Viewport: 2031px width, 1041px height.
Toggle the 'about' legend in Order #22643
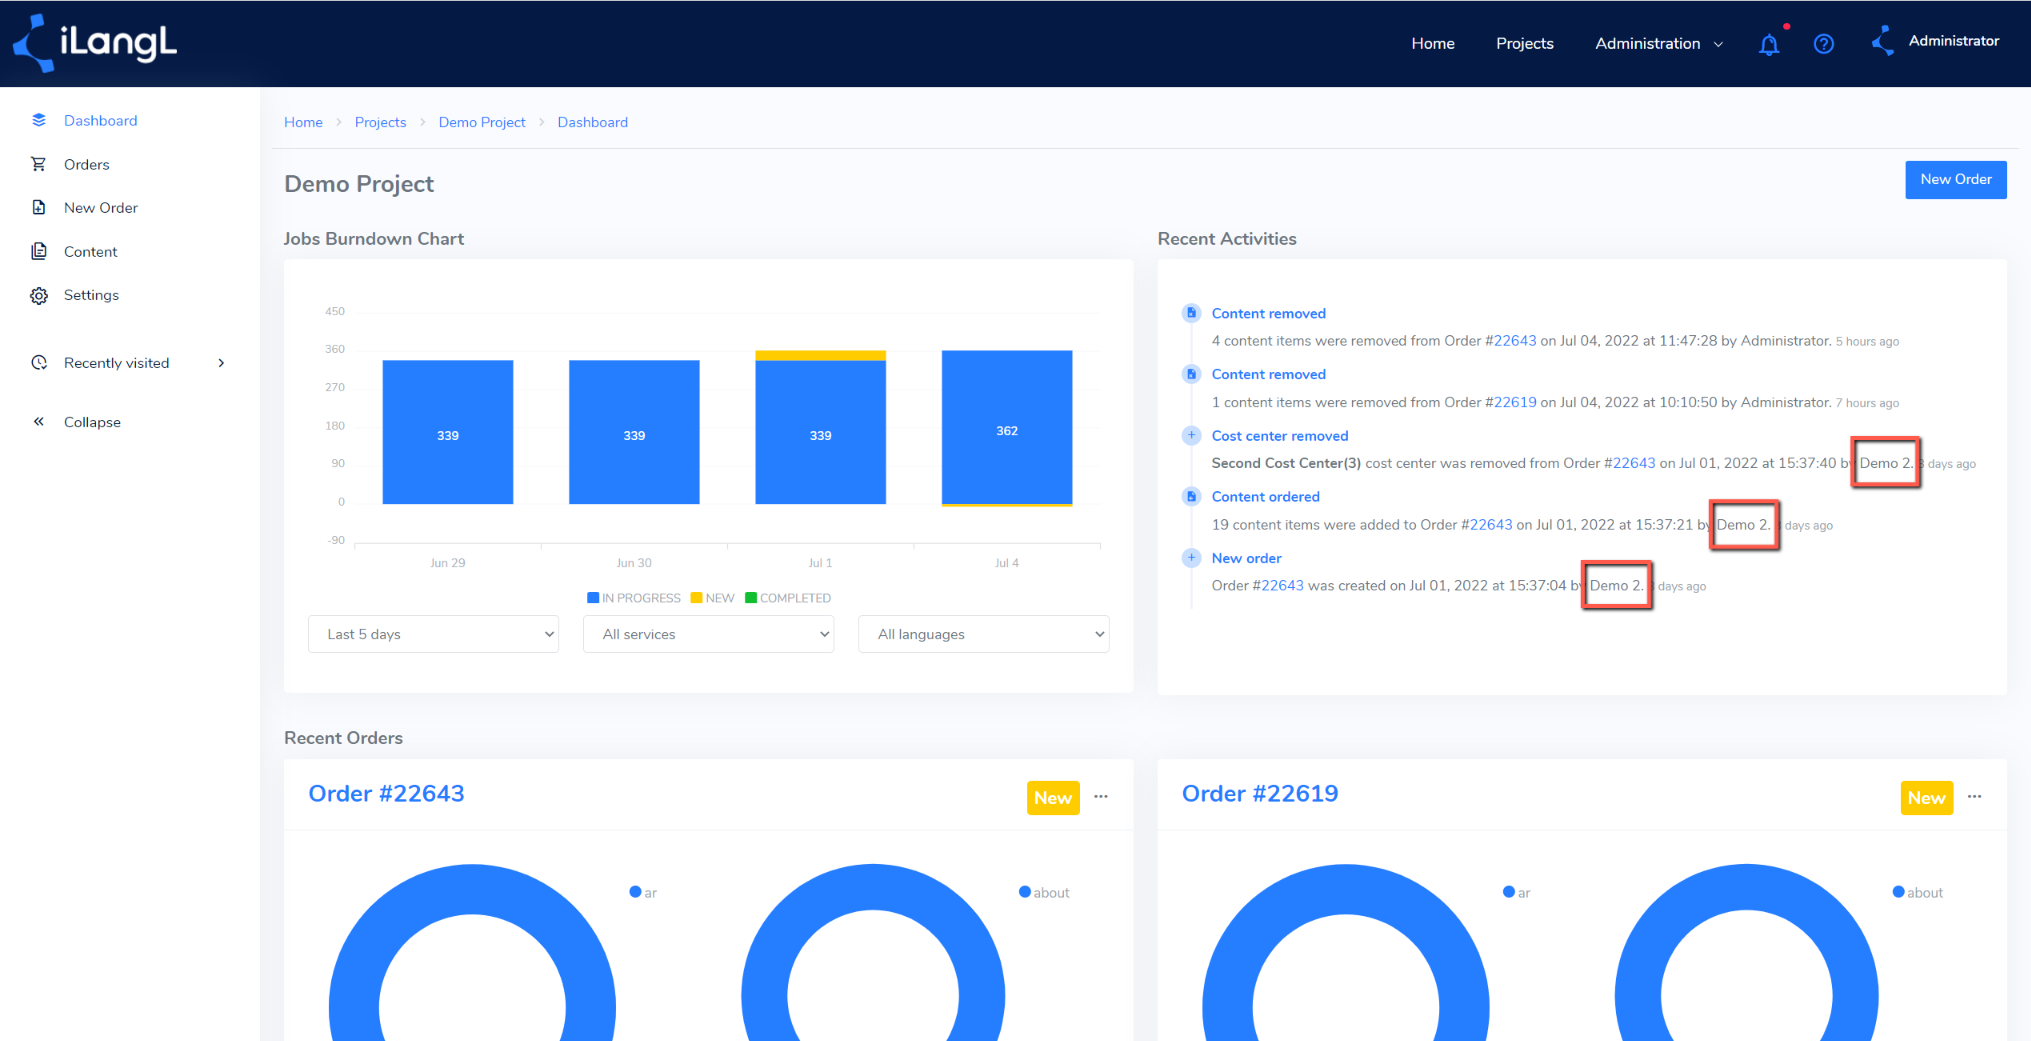1044,892
